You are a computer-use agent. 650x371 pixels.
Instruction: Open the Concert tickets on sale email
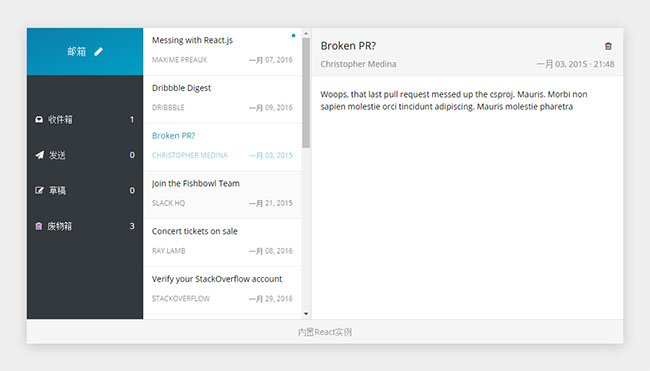coord(222,242)
